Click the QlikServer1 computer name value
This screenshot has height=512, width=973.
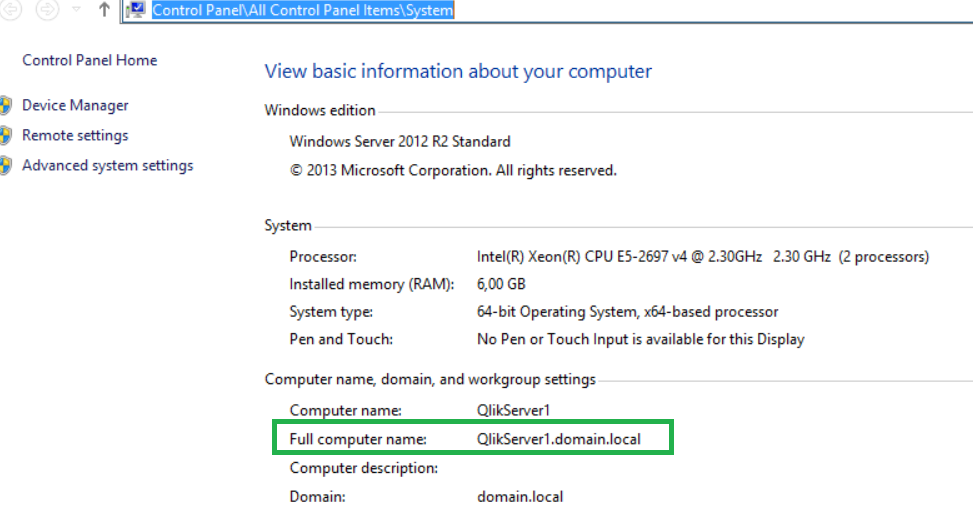coord(513,410)
